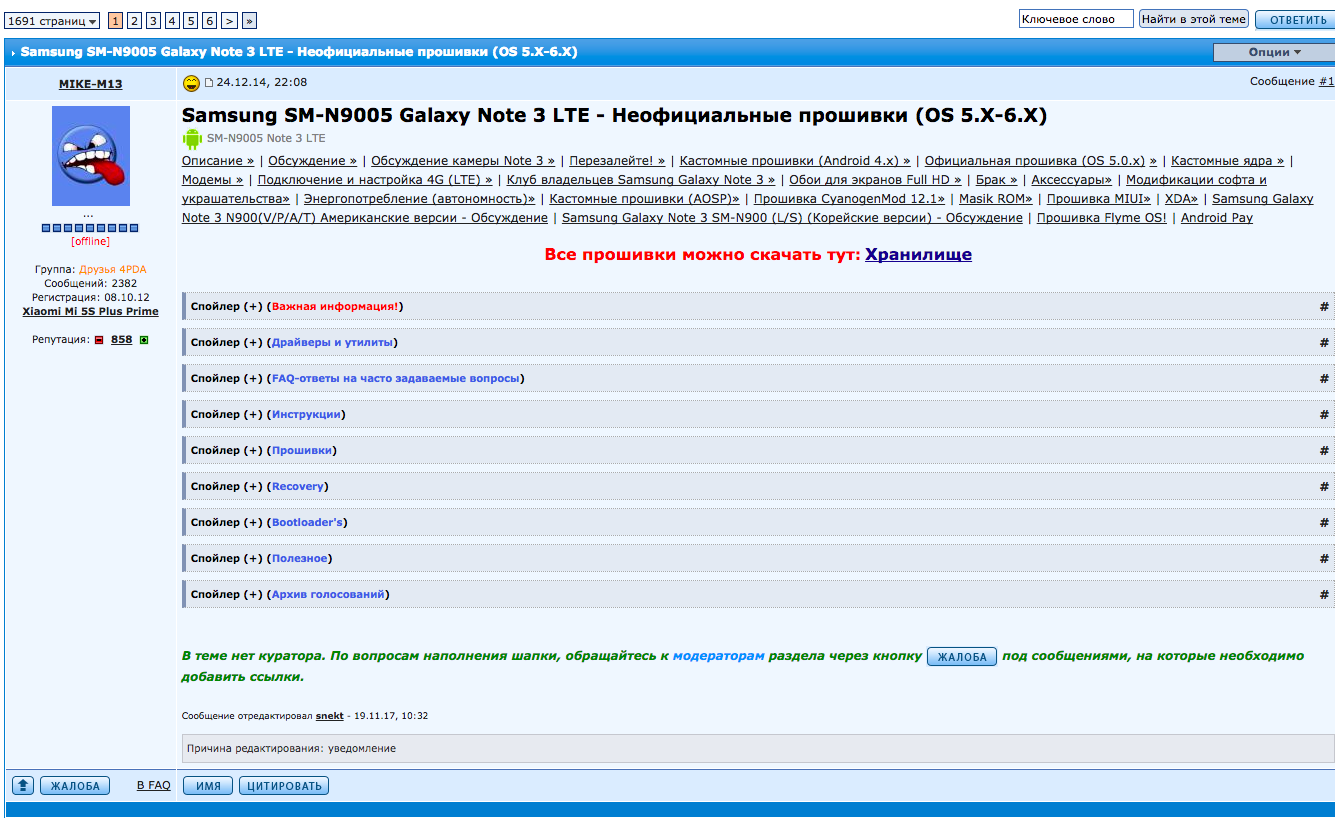This screenshot has height=818, width=1335.
Task: Click the inline ЖАЛОБА button in green text
Action: tap(962, 657)
